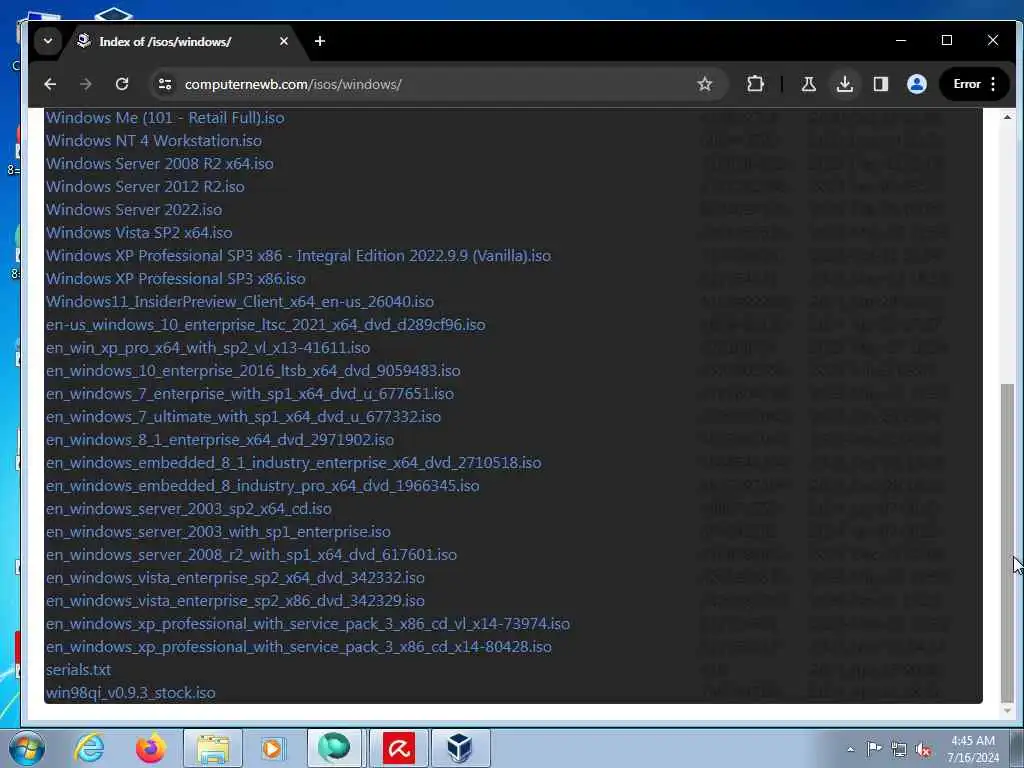Image resolution: width=1024 pixels, height=768 pixels.
Task: Click the scrollbar down arrow
Action: click(1008, 711)
